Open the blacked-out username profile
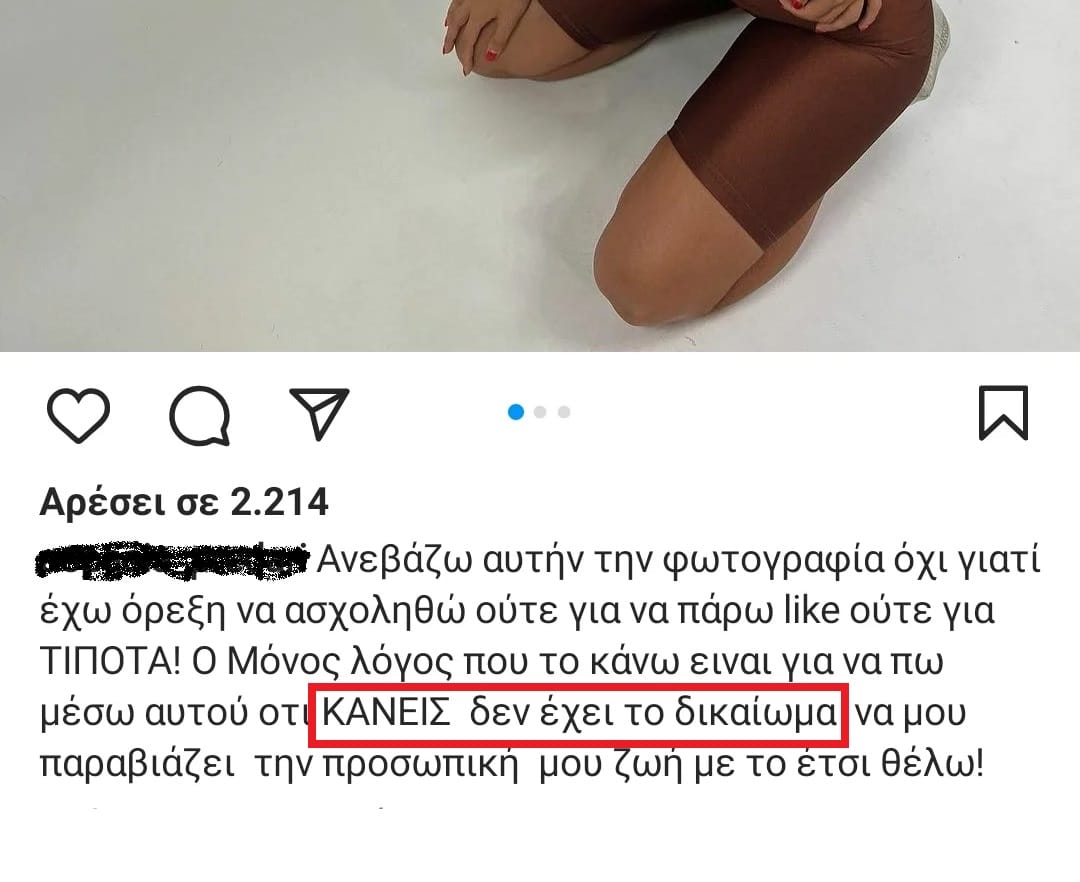Viewport: 1080px width, 882px height. pyautogui.click(x=171, y=560)
